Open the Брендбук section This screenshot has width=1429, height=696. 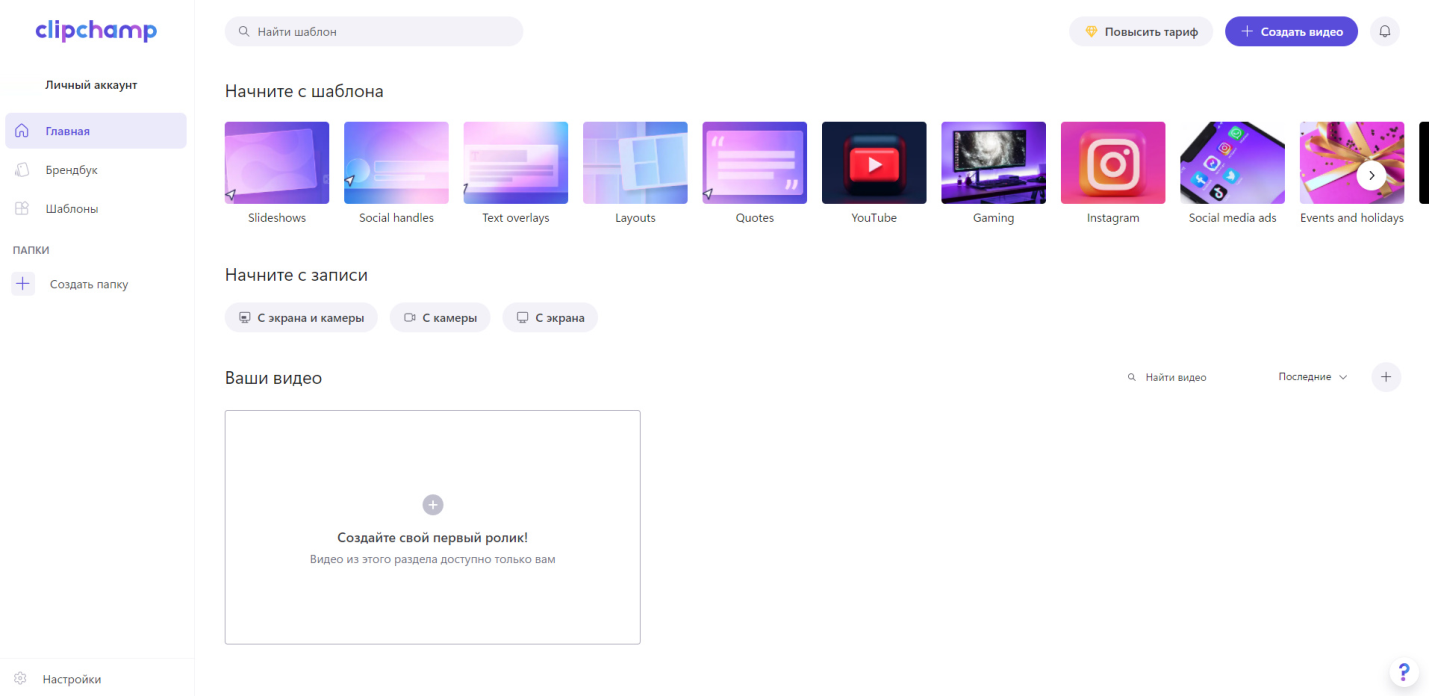[96, 170]
